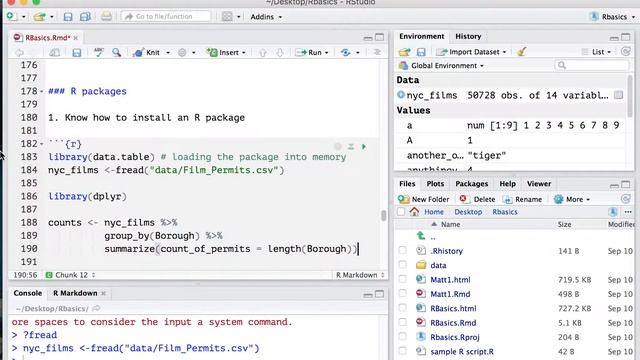Image resolution: width=640 pixels, height=360 pixels.
Task: Tick the checkbox next to sample R script.R
Action: 402,351
